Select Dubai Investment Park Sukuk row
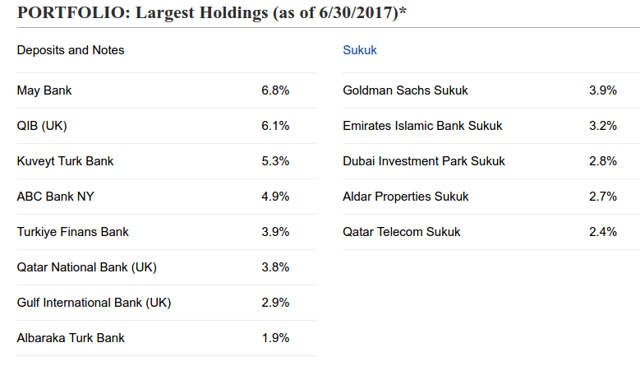The image size is (640, 366). coord(491,161)
